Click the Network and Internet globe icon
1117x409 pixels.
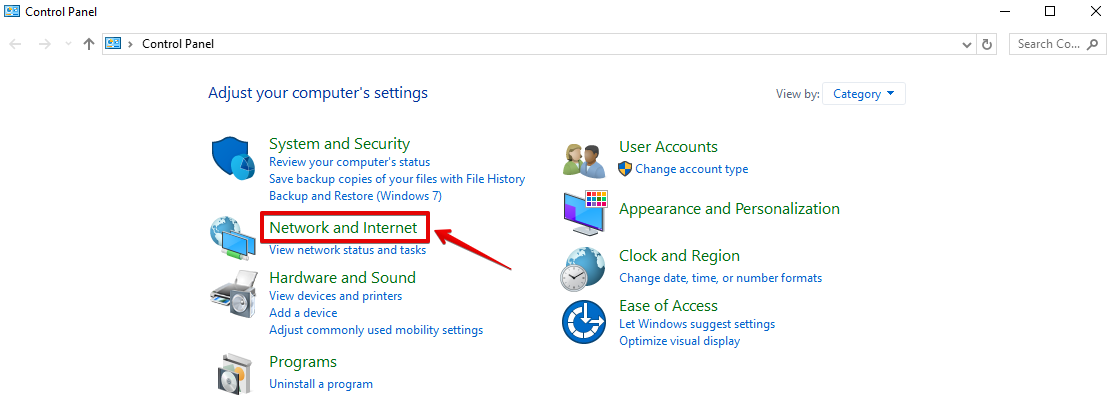click(x=233, y=239)
